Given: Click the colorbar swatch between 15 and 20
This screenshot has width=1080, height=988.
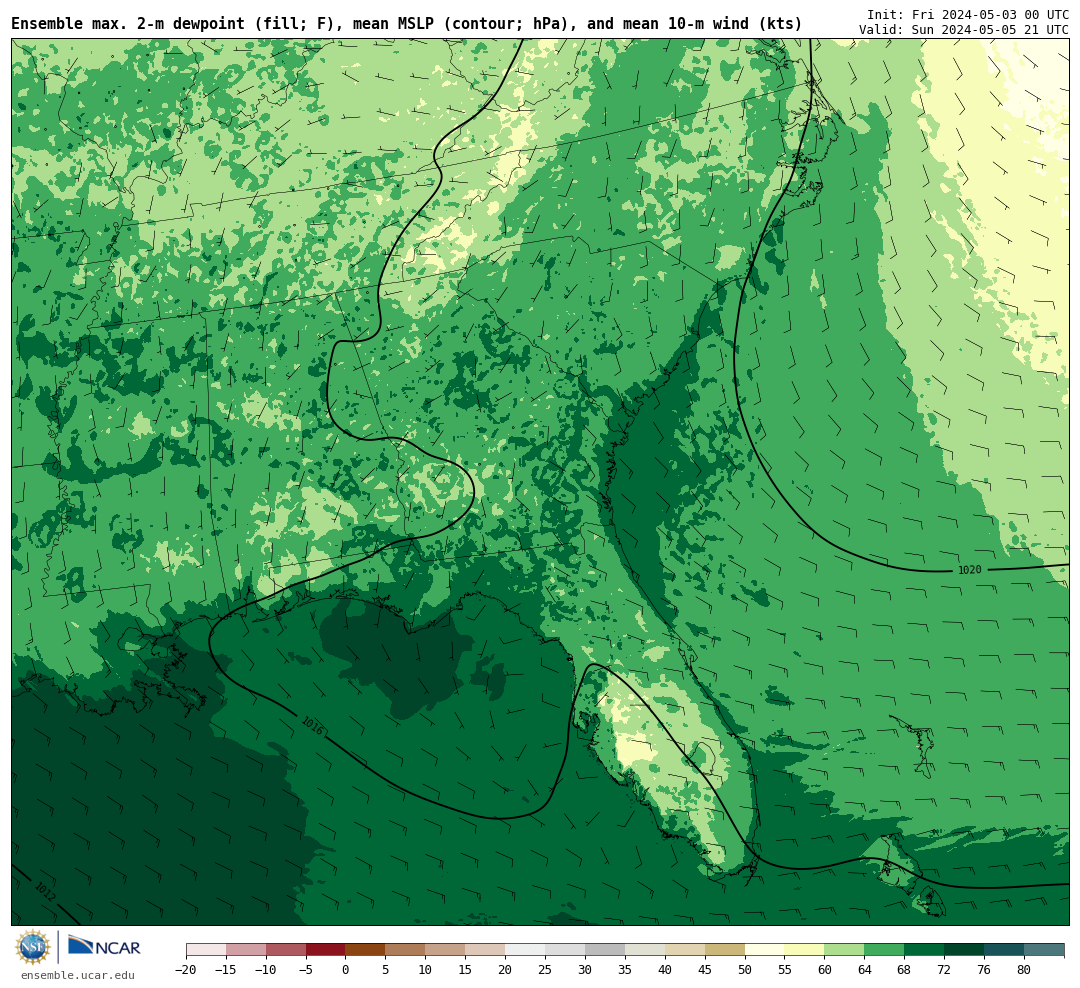Looking at the screenshot, I should (486, 950).
